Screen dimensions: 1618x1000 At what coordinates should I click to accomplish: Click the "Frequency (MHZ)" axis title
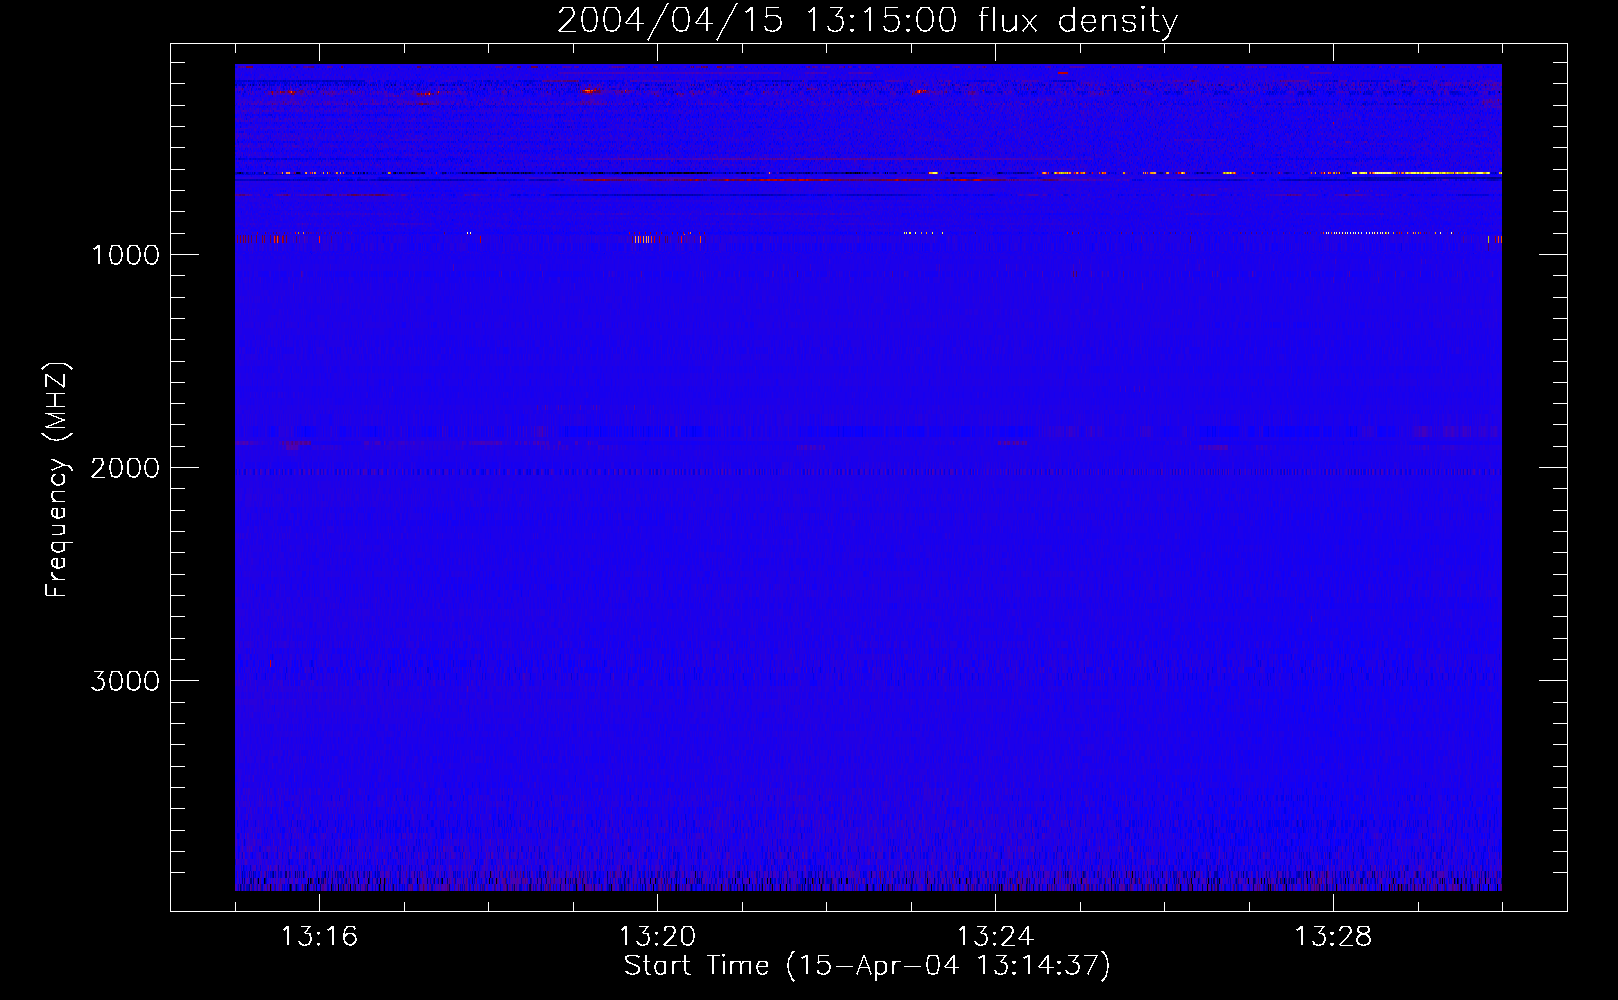click(57, 480)
